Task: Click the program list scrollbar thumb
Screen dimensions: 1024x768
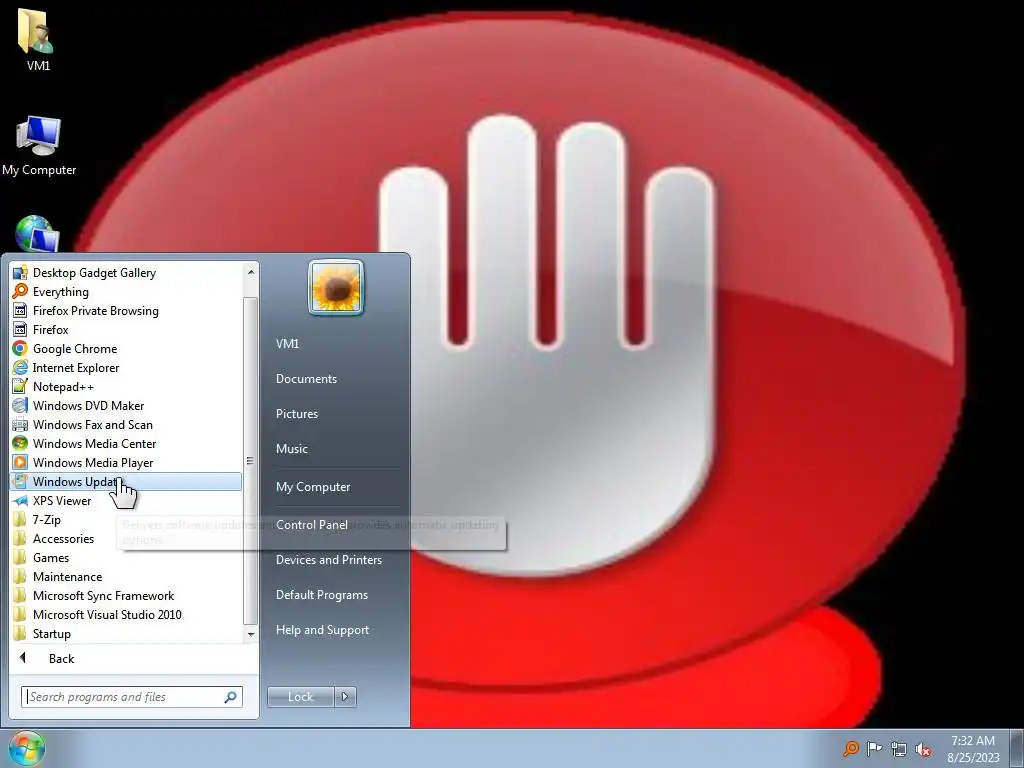Action: click(251, 460)
